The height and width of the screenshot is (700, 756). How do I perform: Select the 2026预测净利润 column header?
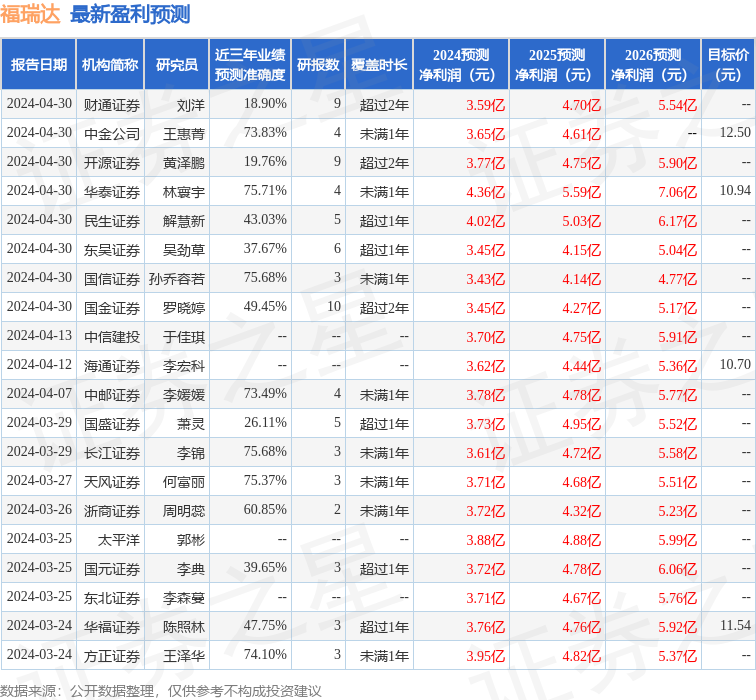653,65
